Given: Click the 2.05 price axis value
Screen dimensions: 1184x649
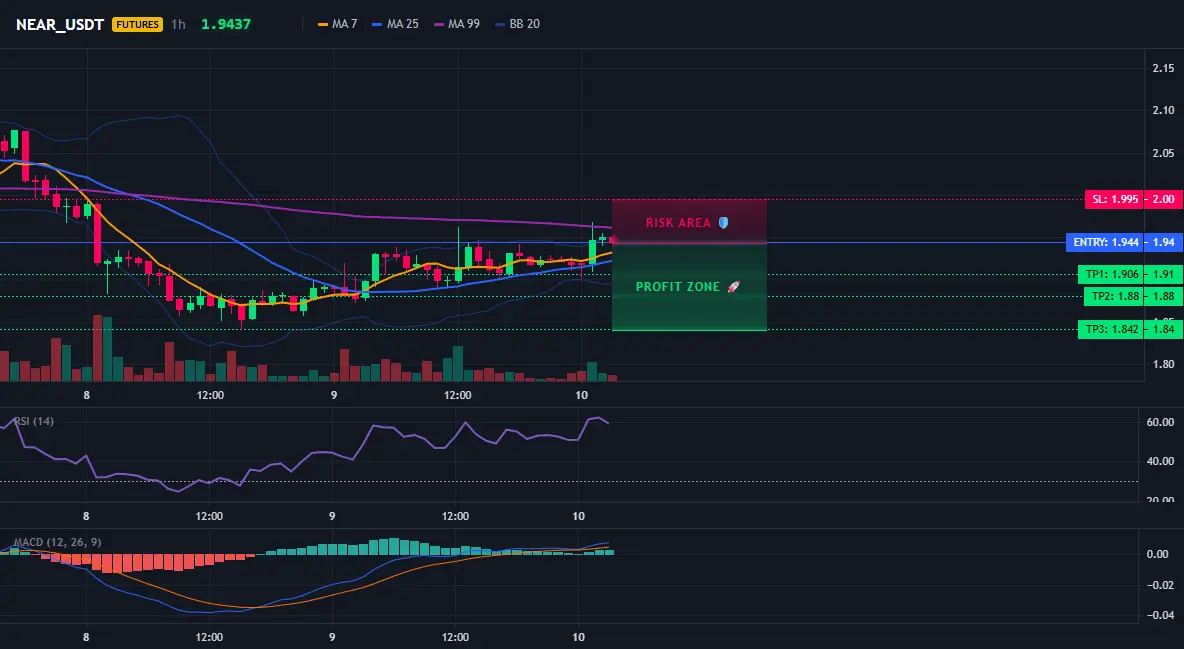Looking at the screenshot, I should point(1164,153).
